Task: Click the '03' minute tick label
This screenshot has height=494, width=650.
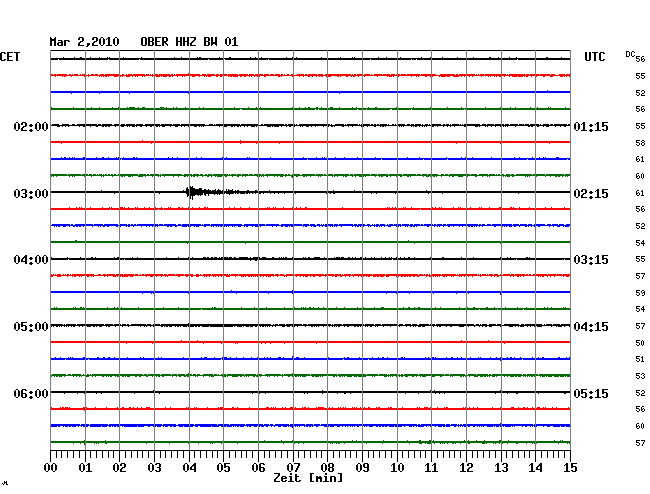Action: pos(154,468)
